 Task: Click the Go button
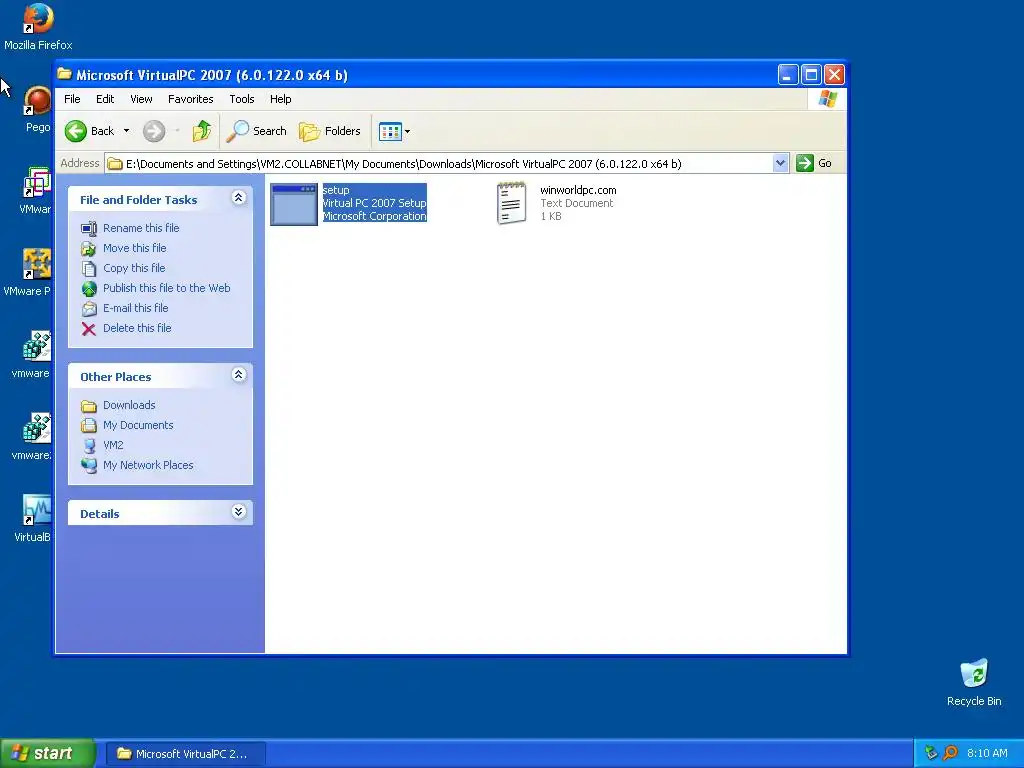(814, 163)
